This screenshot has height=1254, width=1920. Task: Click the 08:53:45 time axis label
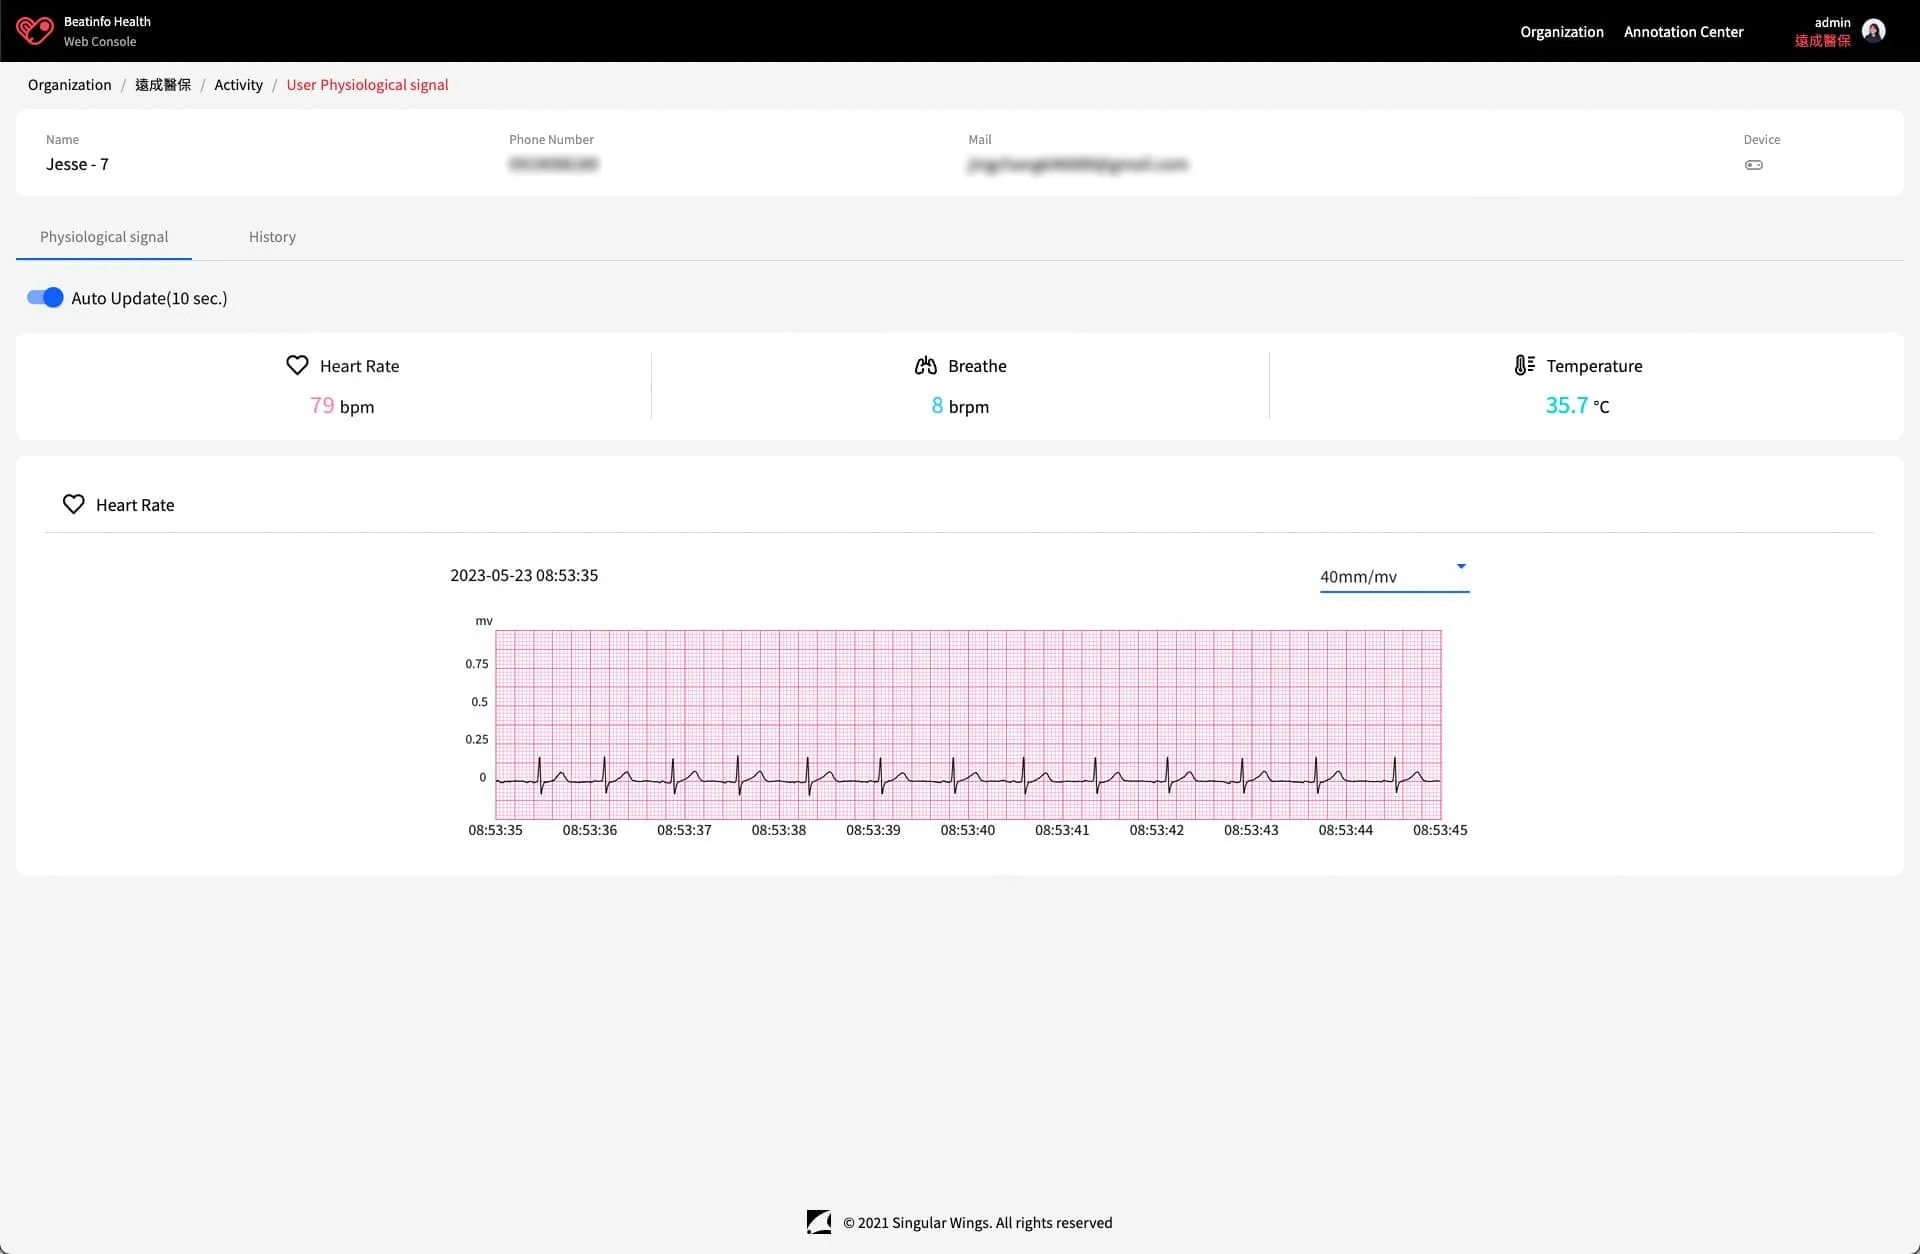[x=1440, y=830]
